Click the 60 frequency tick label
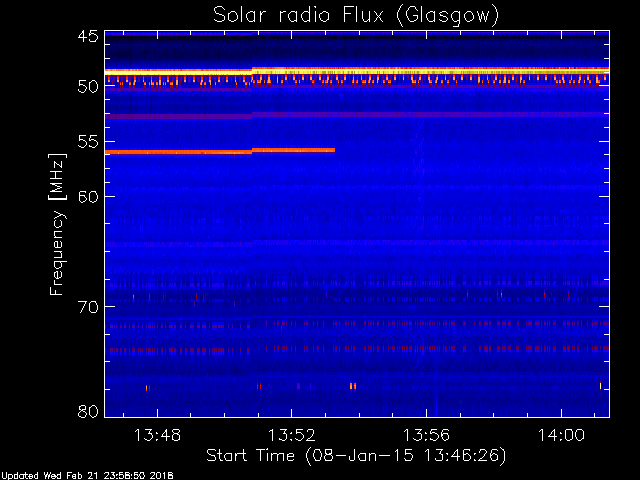 88,196
